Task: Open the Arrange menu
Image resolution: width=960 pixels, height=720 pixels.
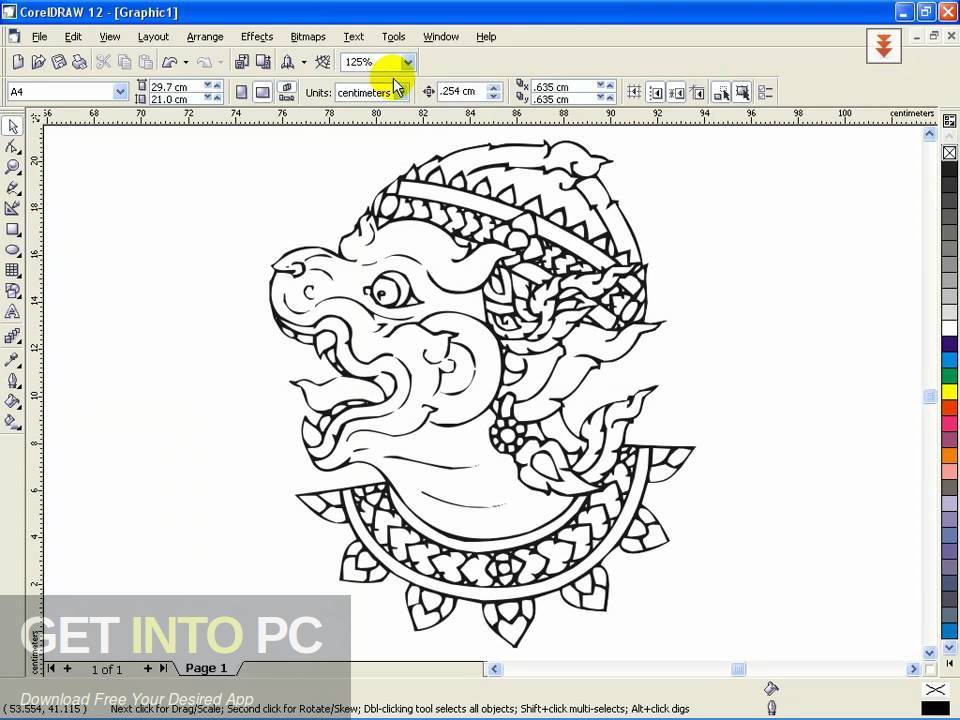Action: (204, 37)
